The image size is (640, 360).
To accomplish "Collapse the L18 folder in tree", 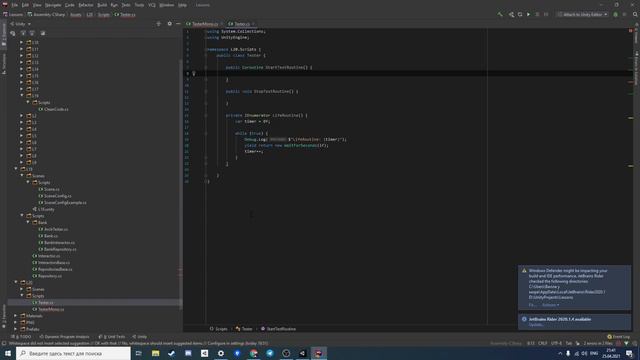I will click(22, 96).
